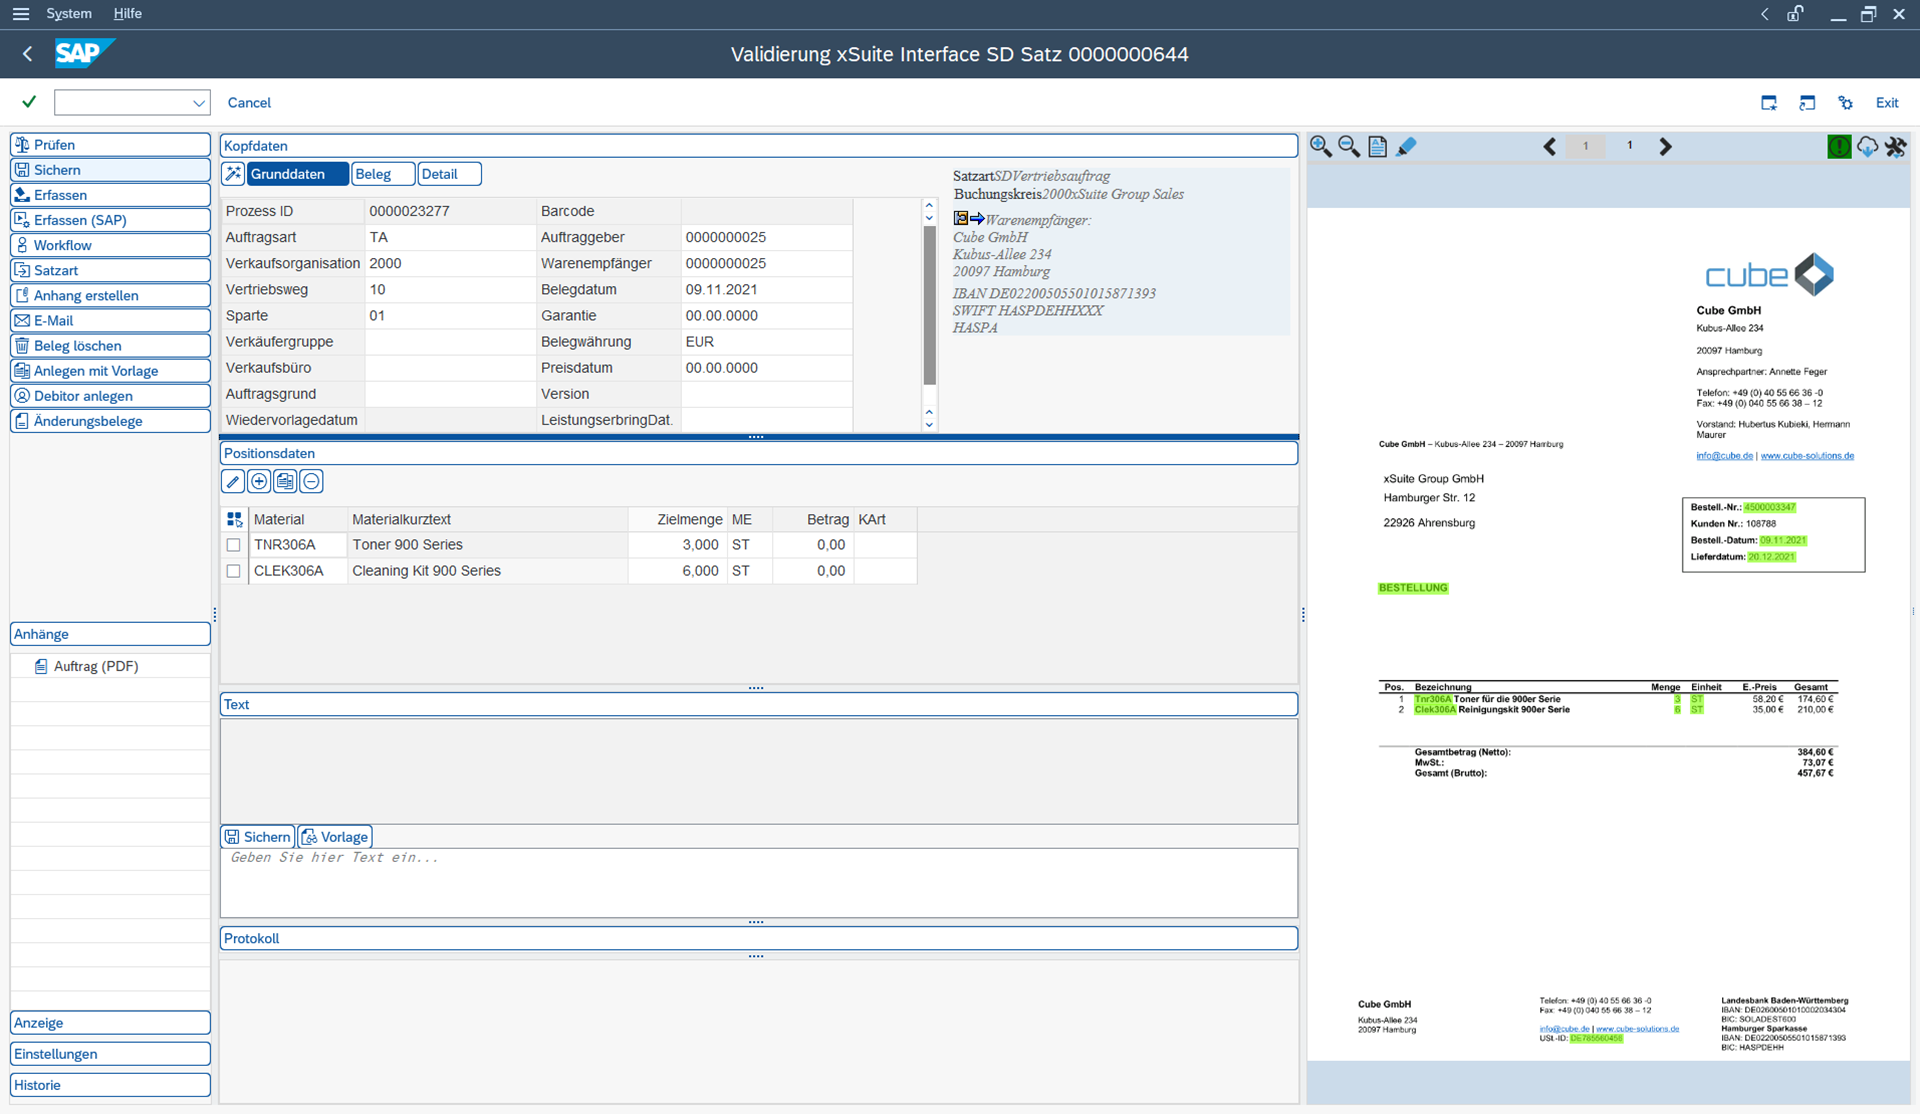Image resolution: width=1920 pixels, height=1114 pixels.
Task: Switch to the Grunddaten tab
Action: 298,174
